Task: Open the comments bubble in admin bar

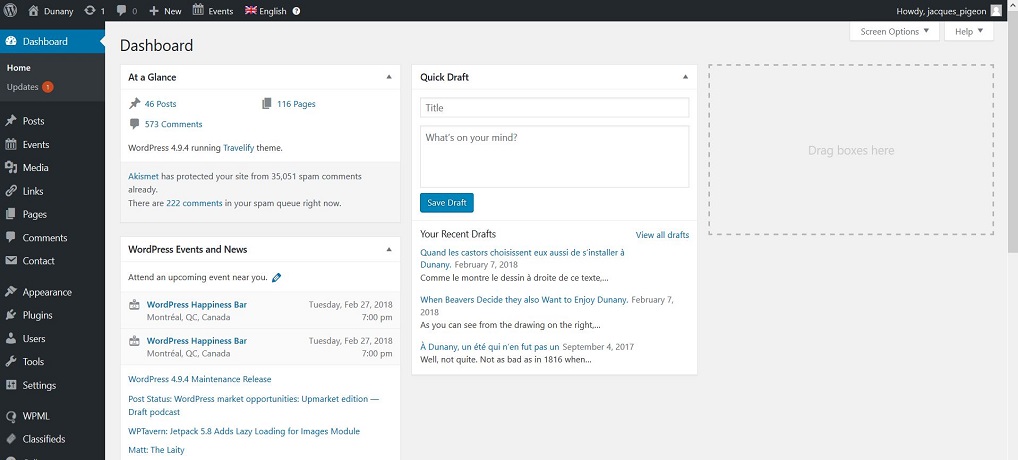Action: coord(122,11)
